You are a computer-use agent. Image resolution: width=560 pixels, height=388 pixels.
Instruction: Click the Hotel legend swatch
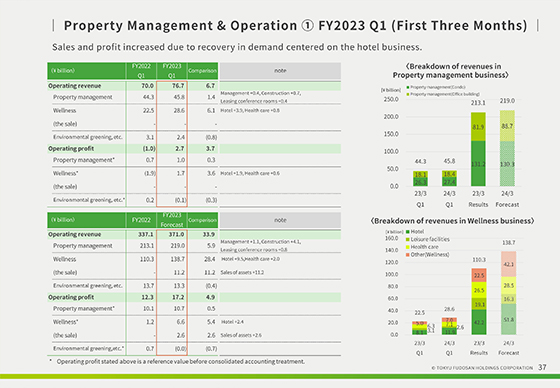[408, 232]
